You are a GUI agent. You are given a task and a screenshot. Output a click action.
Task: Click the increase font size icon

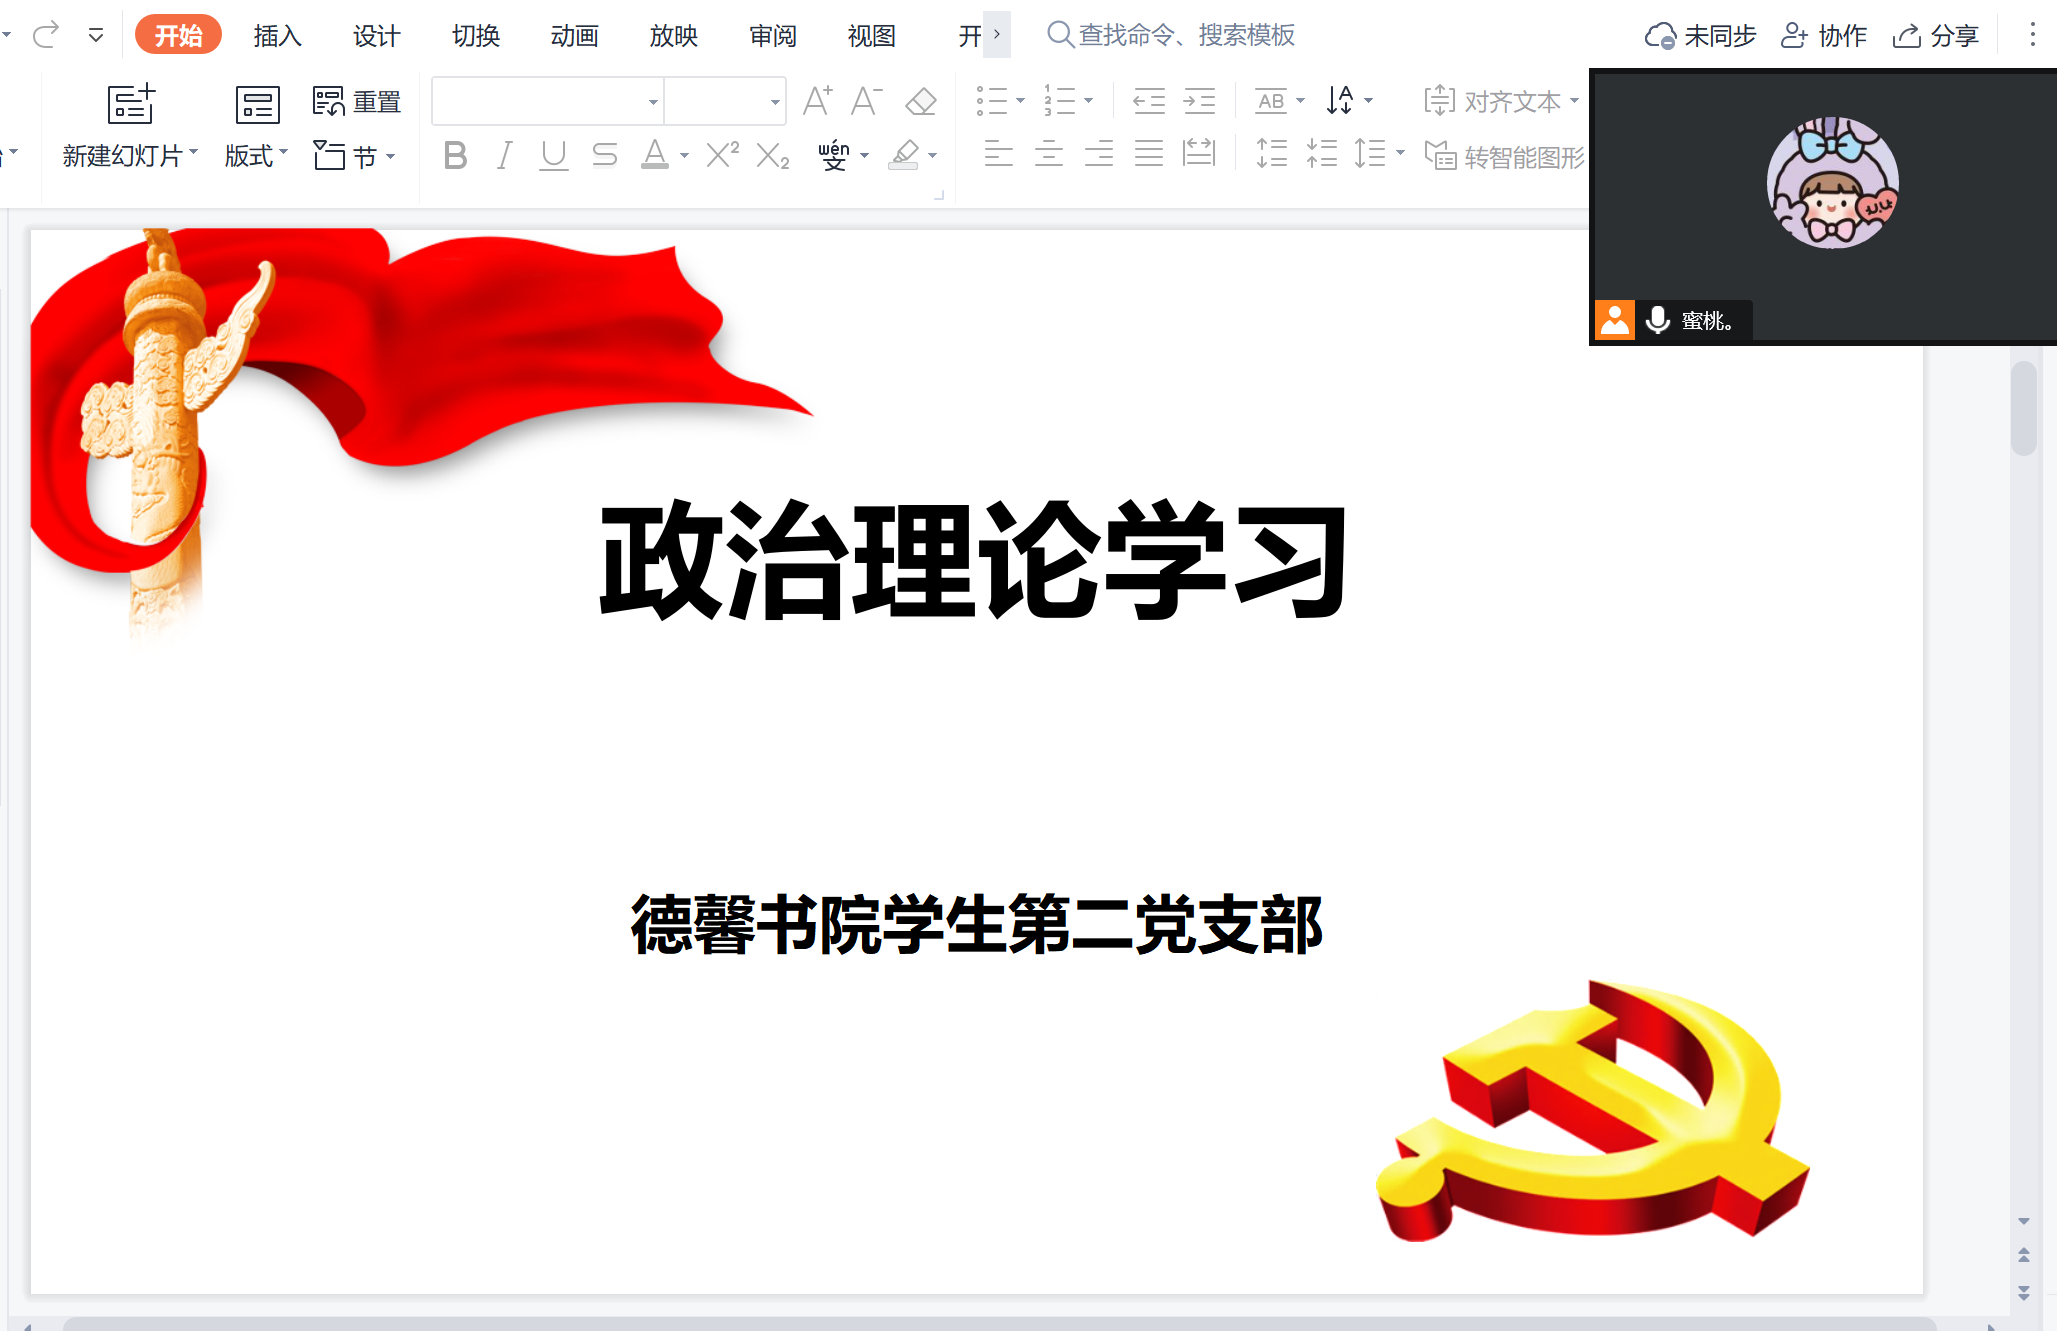(817, 101)
